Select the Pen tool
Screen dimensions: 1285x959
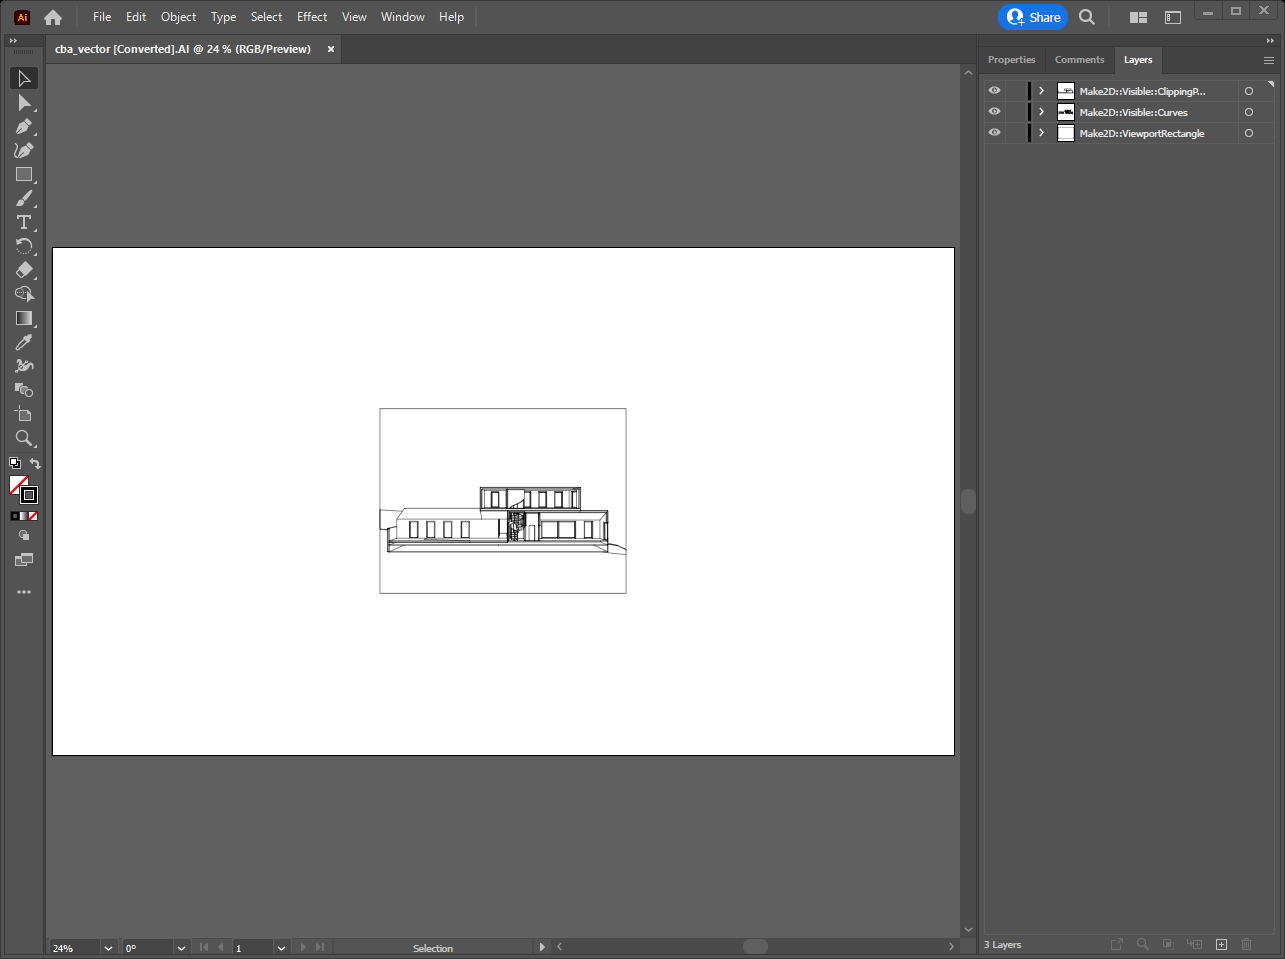click(x=24, y=126)
